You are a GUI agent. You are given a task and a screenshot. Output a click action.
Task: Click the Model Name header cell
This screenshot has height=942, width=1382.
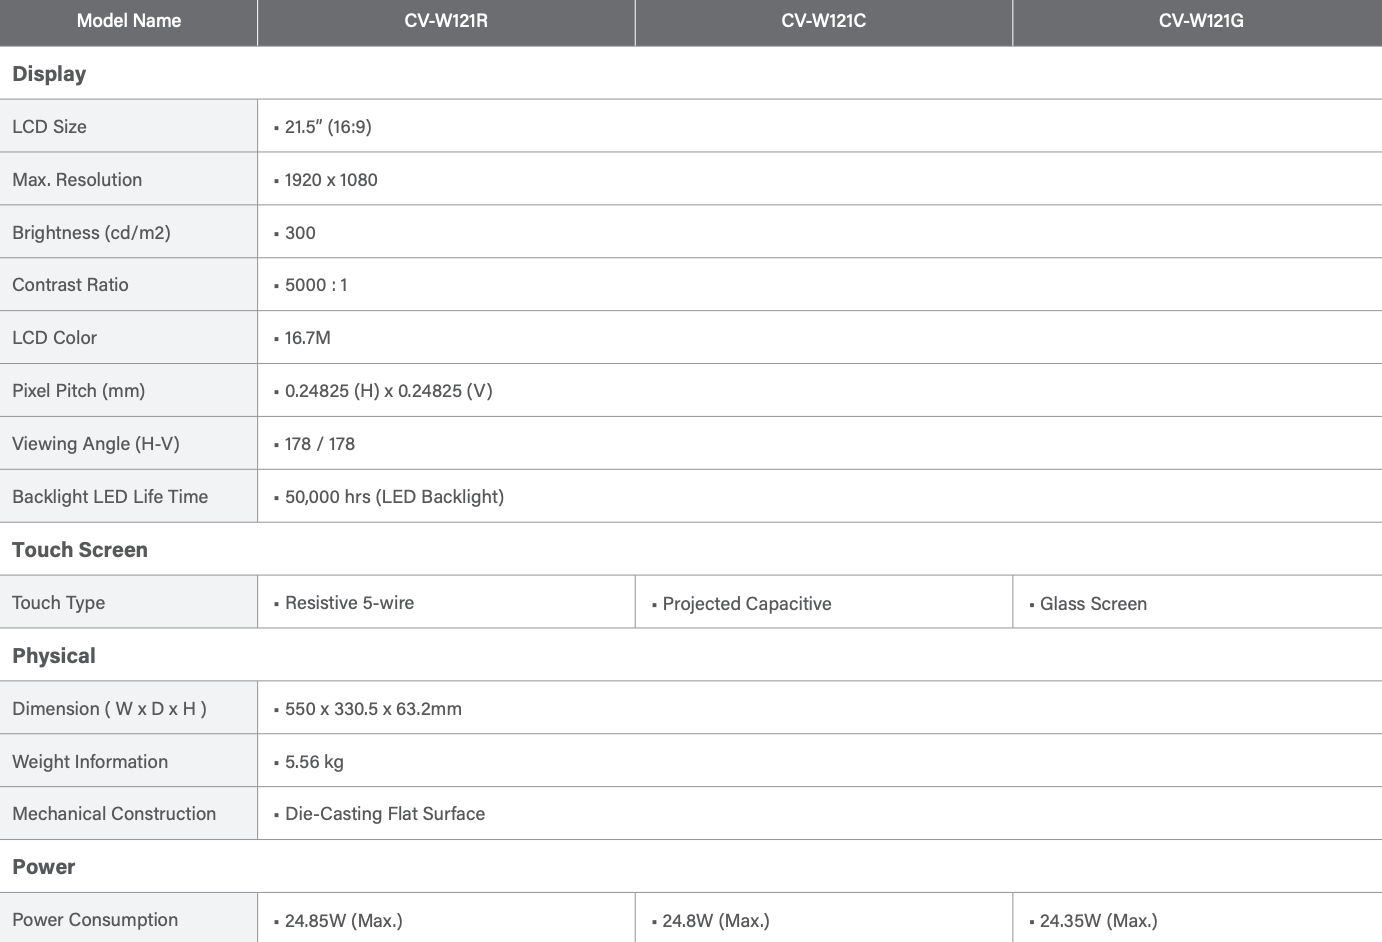[129, 21]
